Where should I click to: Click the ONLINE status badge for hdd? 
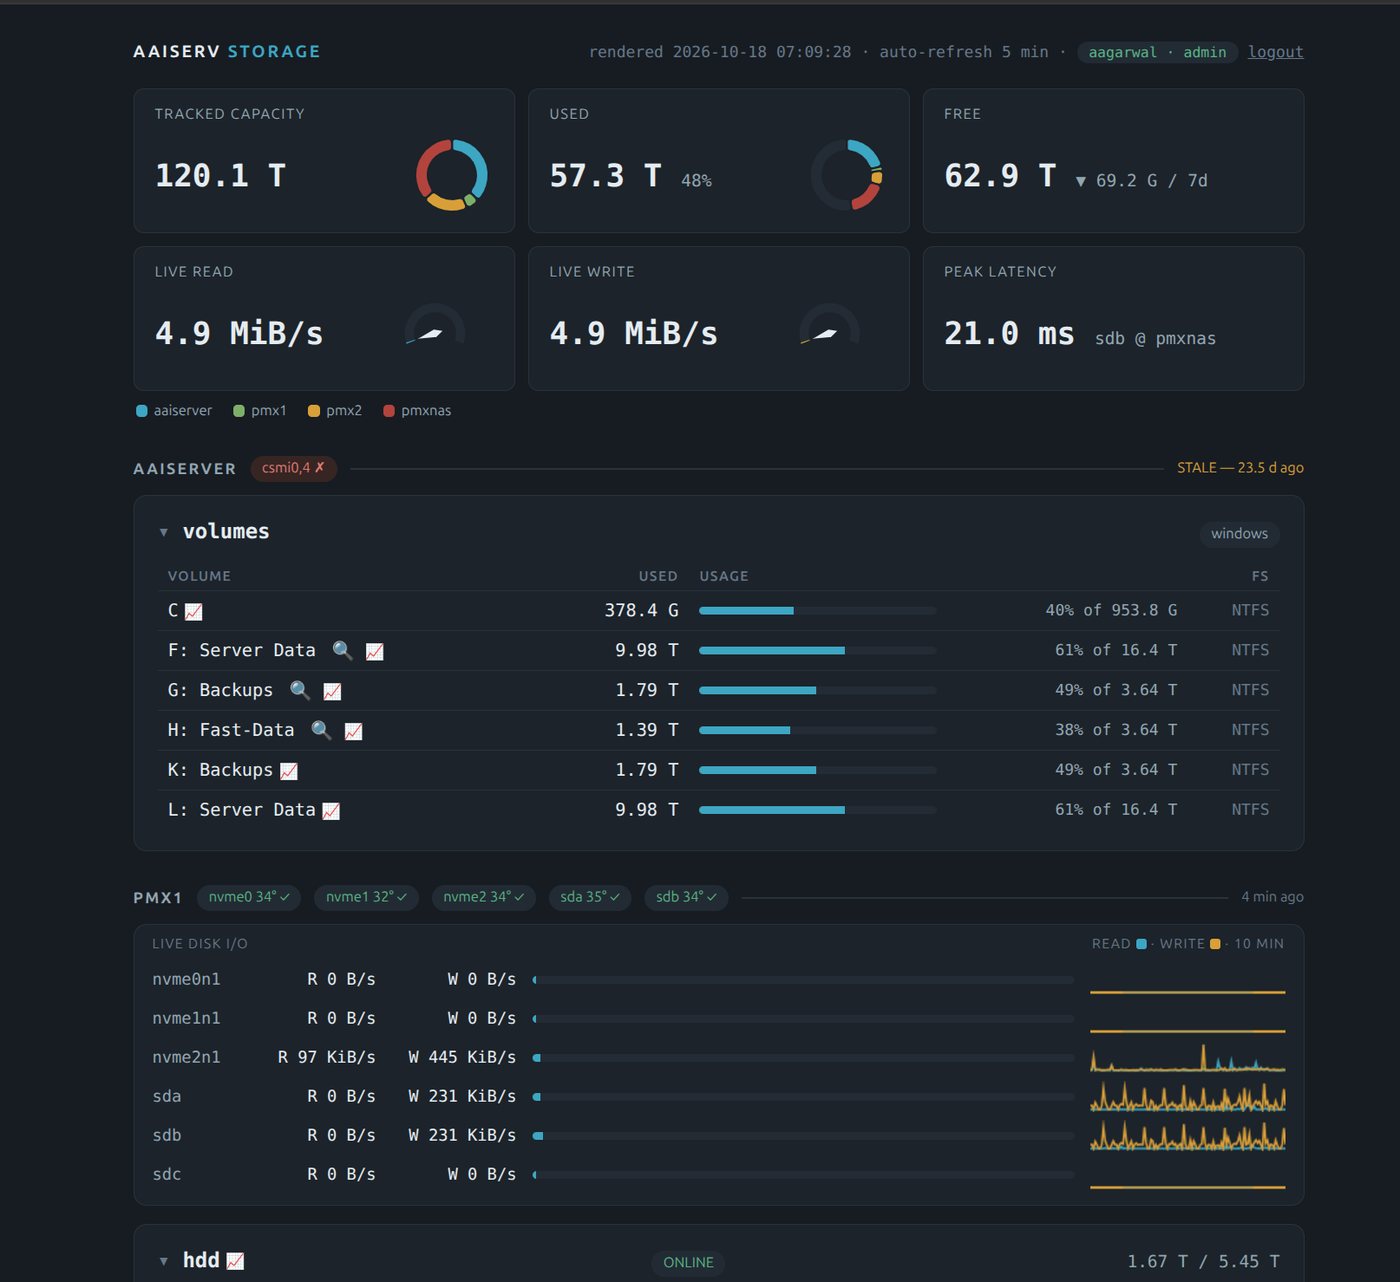[x=689, y=1262]
